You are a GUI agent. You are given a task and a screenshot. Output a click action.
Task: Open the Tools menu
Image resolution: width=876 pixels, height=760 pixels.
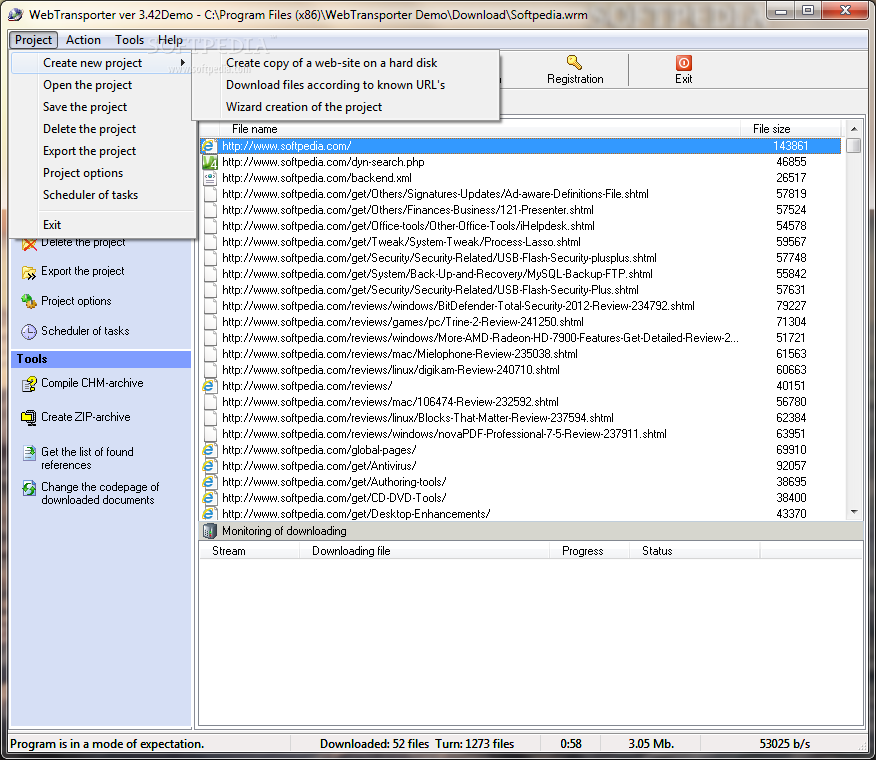130,40
